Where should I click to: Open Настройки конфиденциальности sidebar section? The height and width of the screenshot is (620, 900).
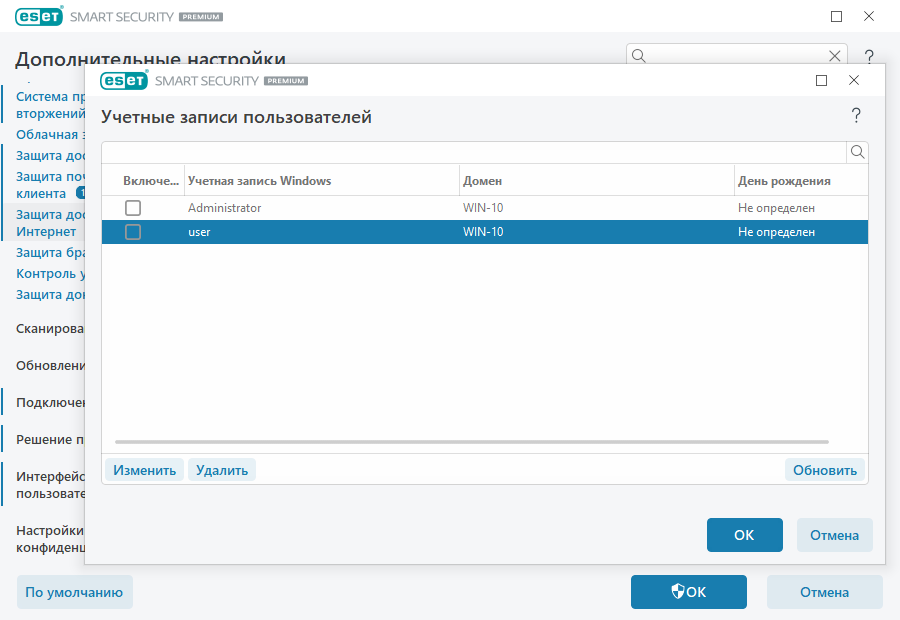(51, 538)
